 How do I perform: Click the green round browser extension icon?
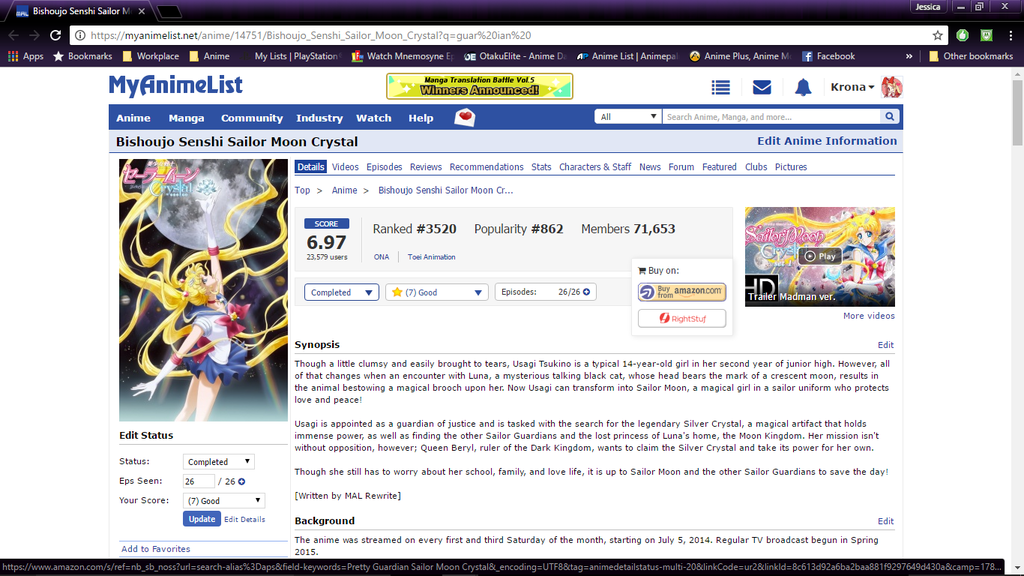tap(962, 35)
